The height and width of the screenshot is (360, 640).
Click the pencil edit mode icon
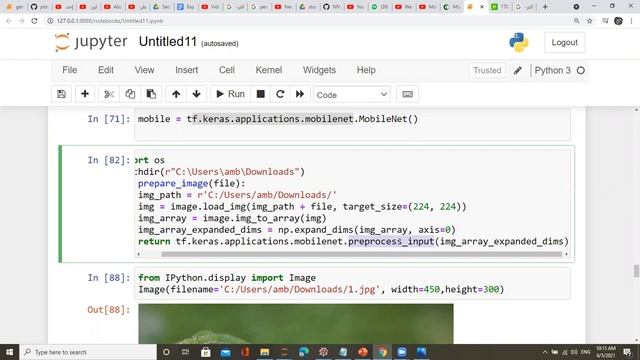pos(518,71)
